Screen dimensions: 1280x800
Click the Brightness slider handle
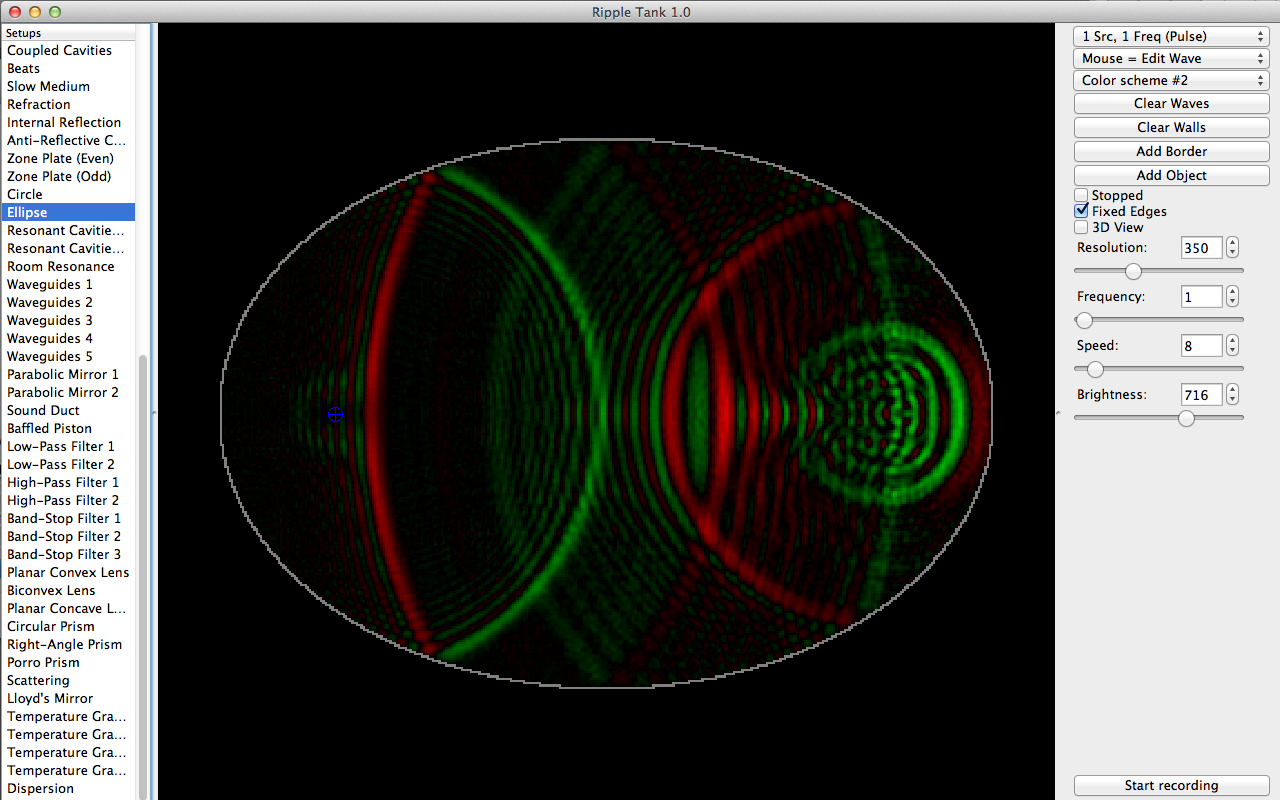1186,418
